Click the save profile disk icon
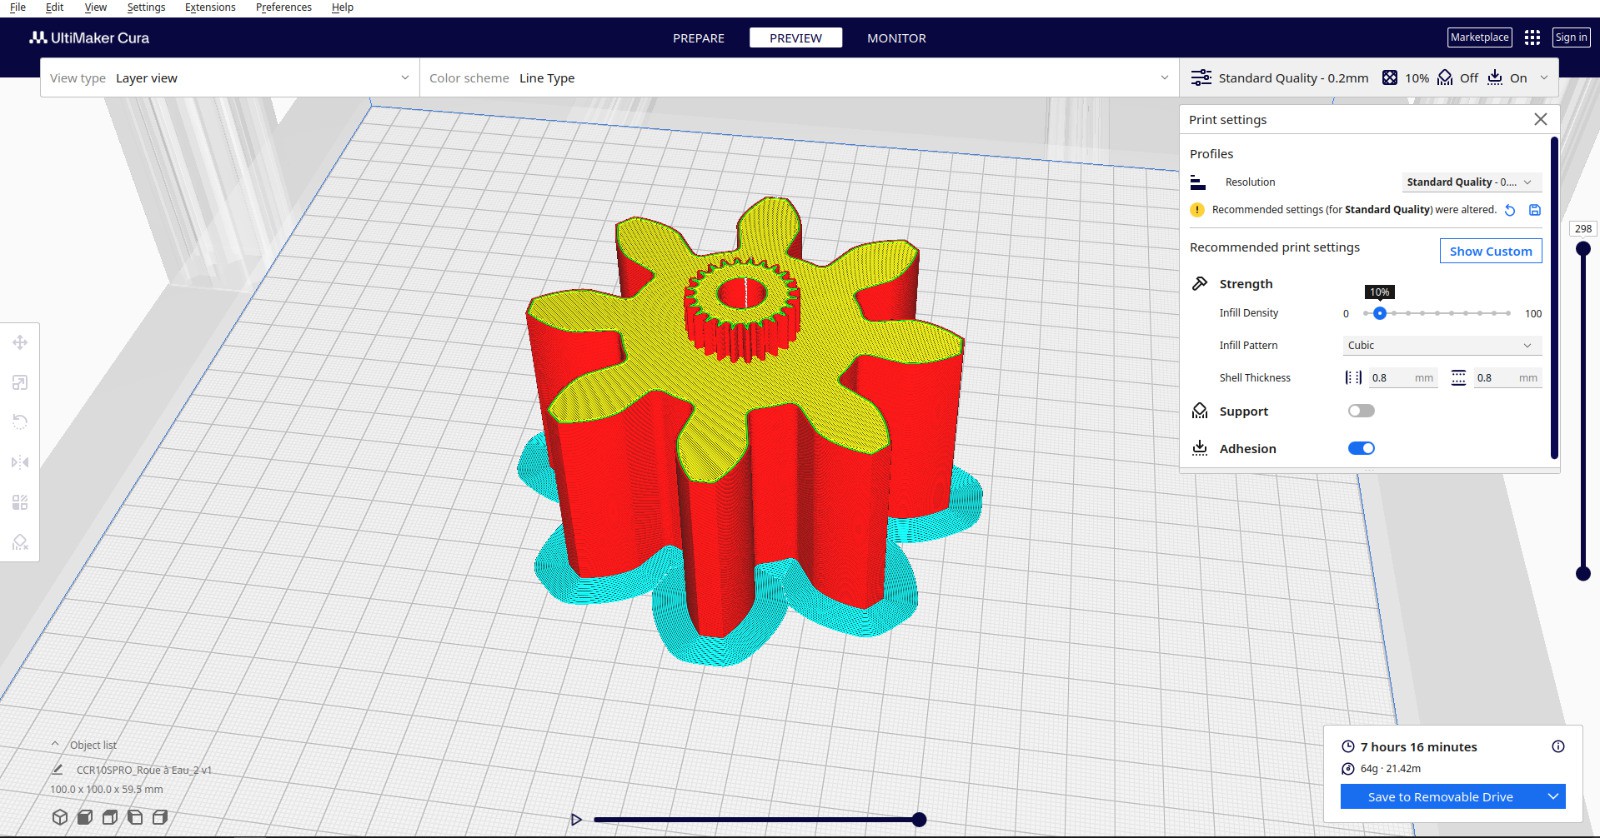1600x838 pixels. (x=1535, y=210)
